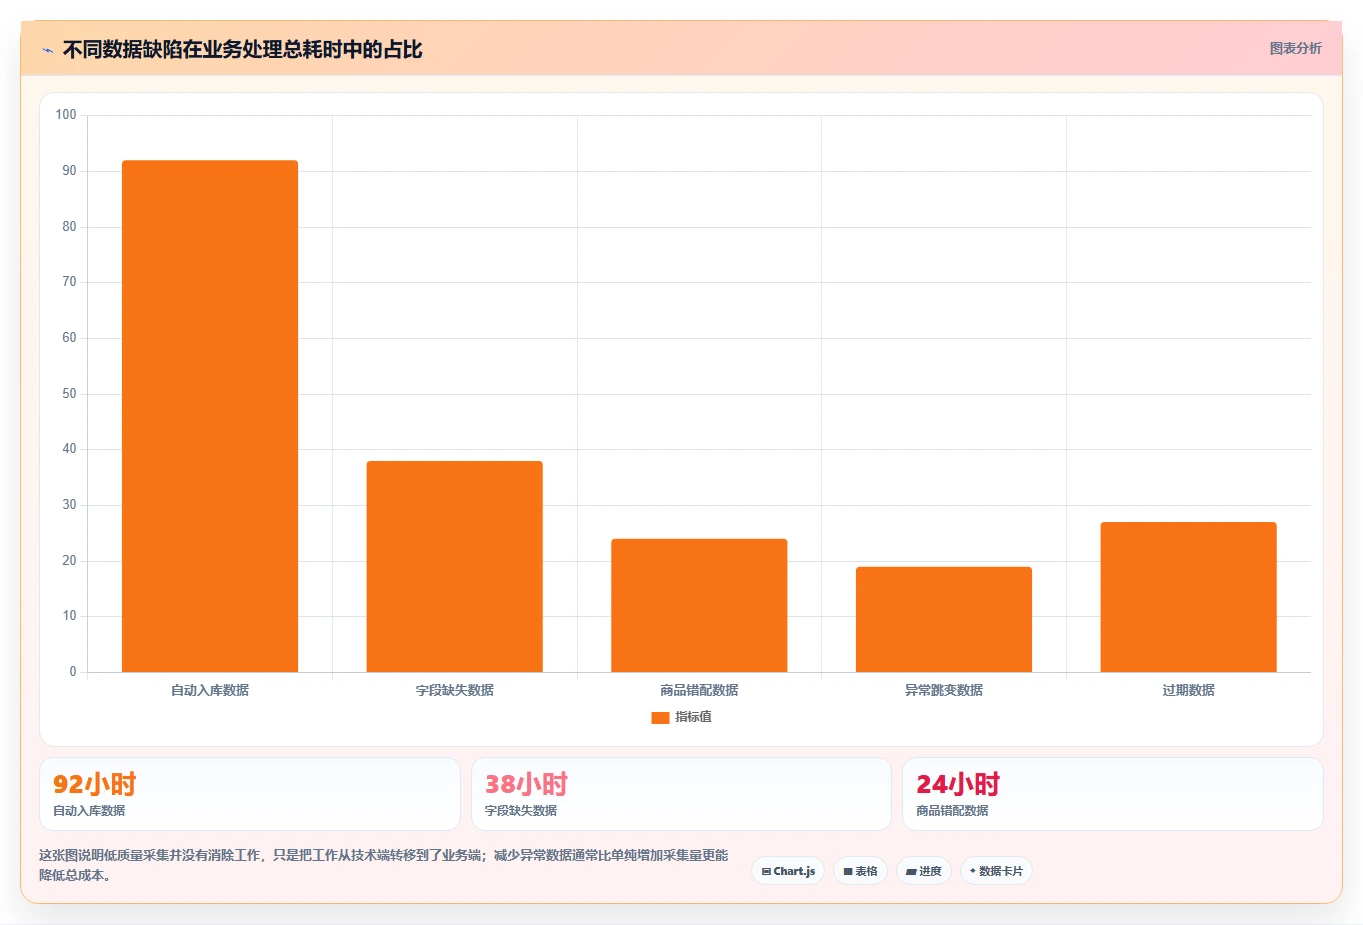Viewport: 1363px width, 925px height.
Task: Open the 38小时 stat card
Action: point(681,794)
